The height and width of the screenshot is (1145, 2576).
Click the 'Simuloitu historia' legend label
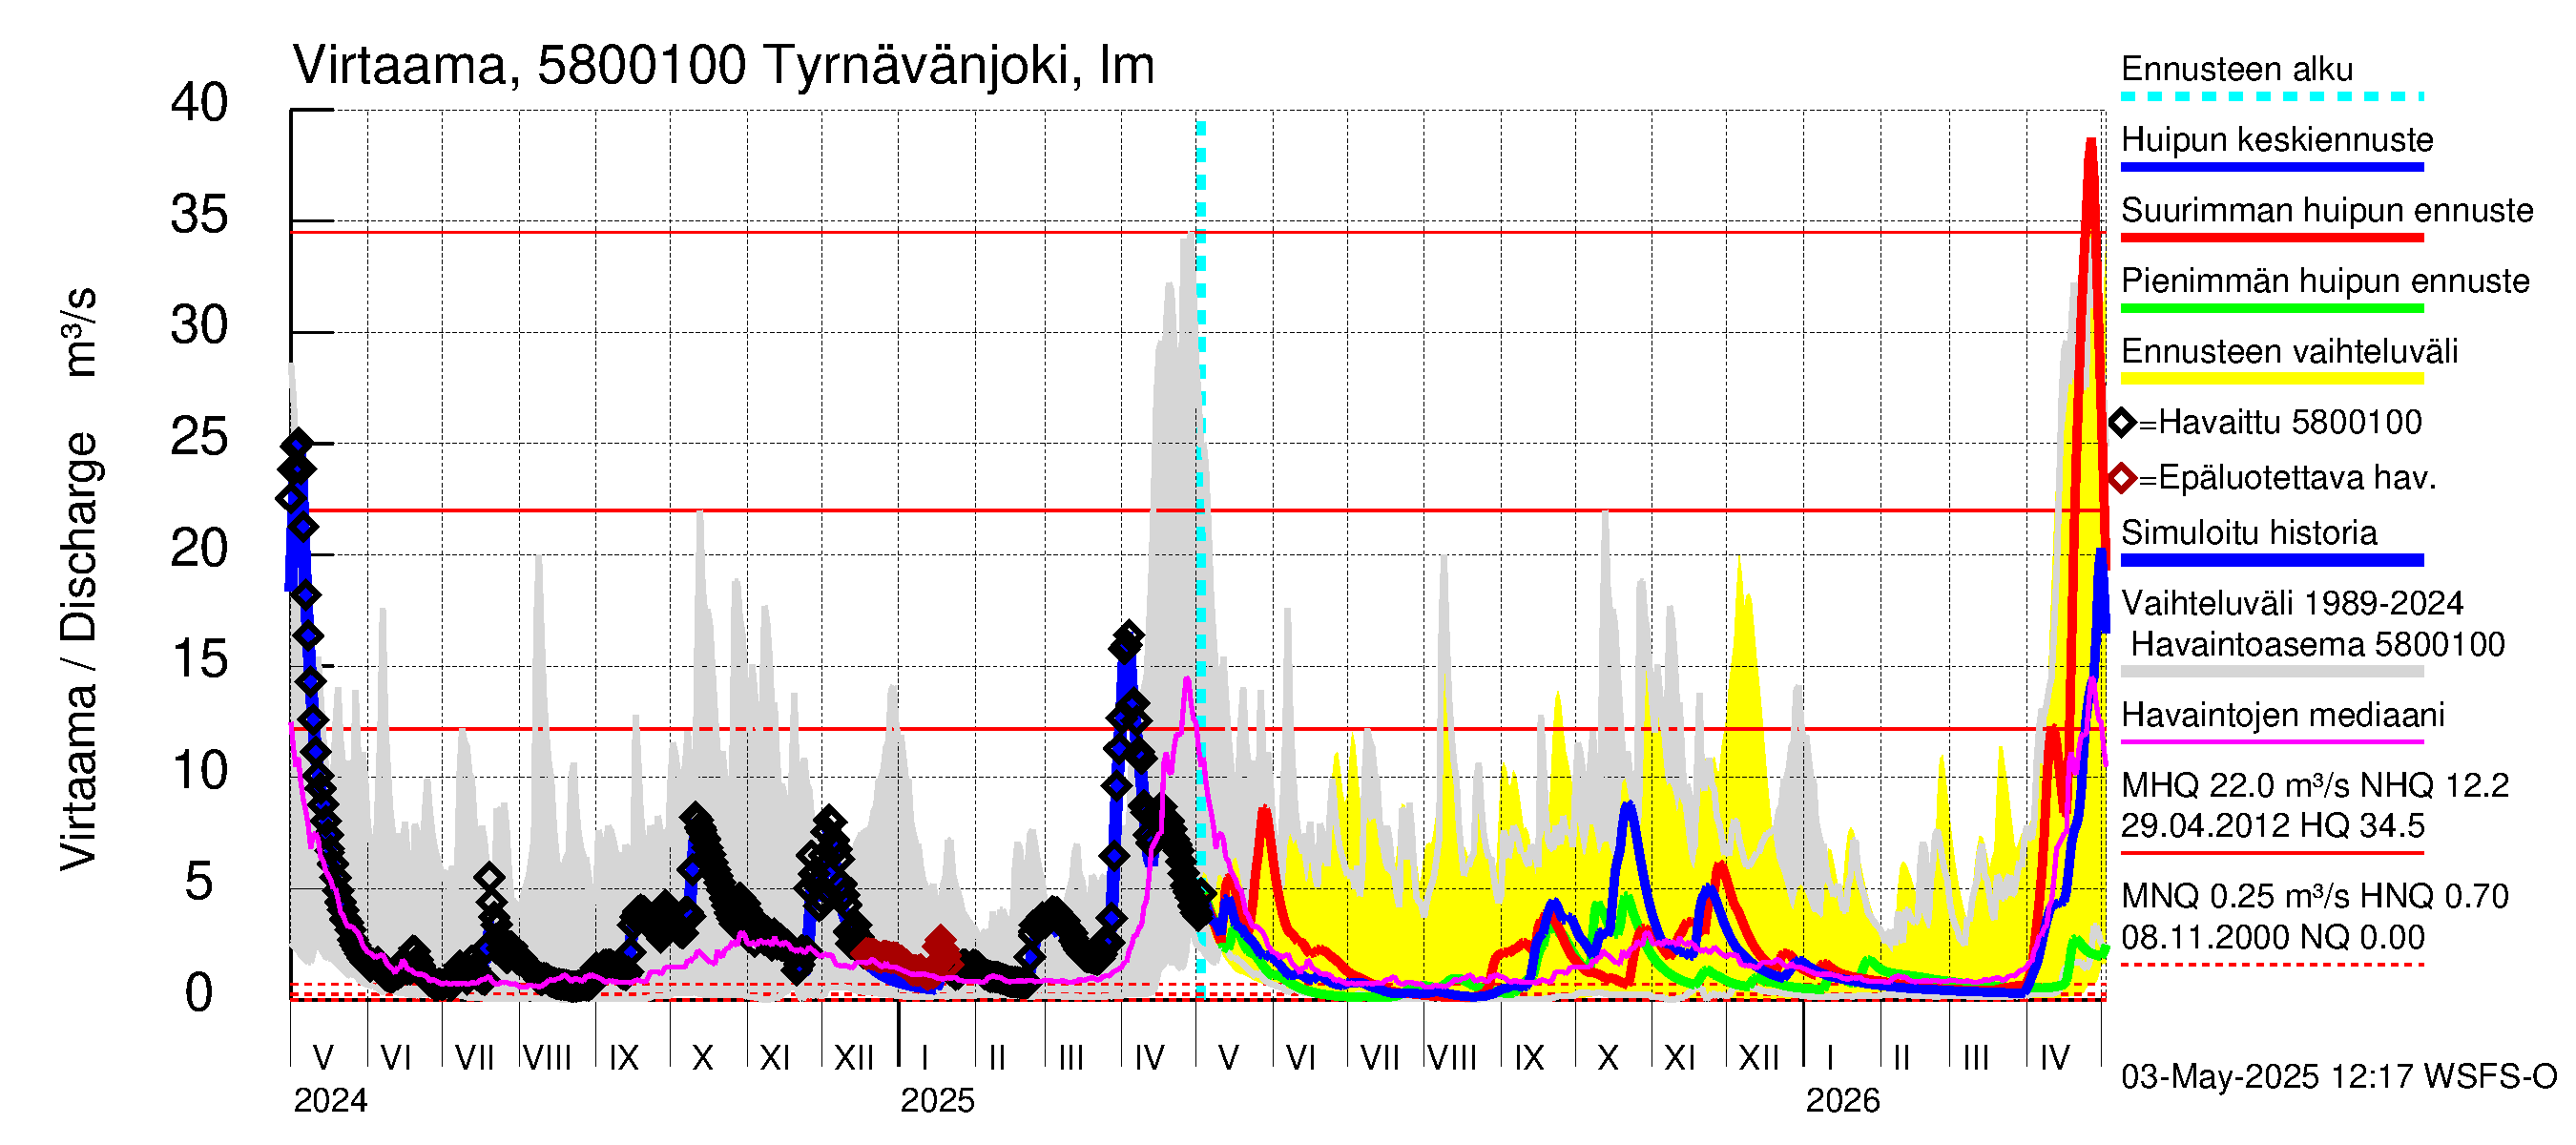click(2249, 533)
